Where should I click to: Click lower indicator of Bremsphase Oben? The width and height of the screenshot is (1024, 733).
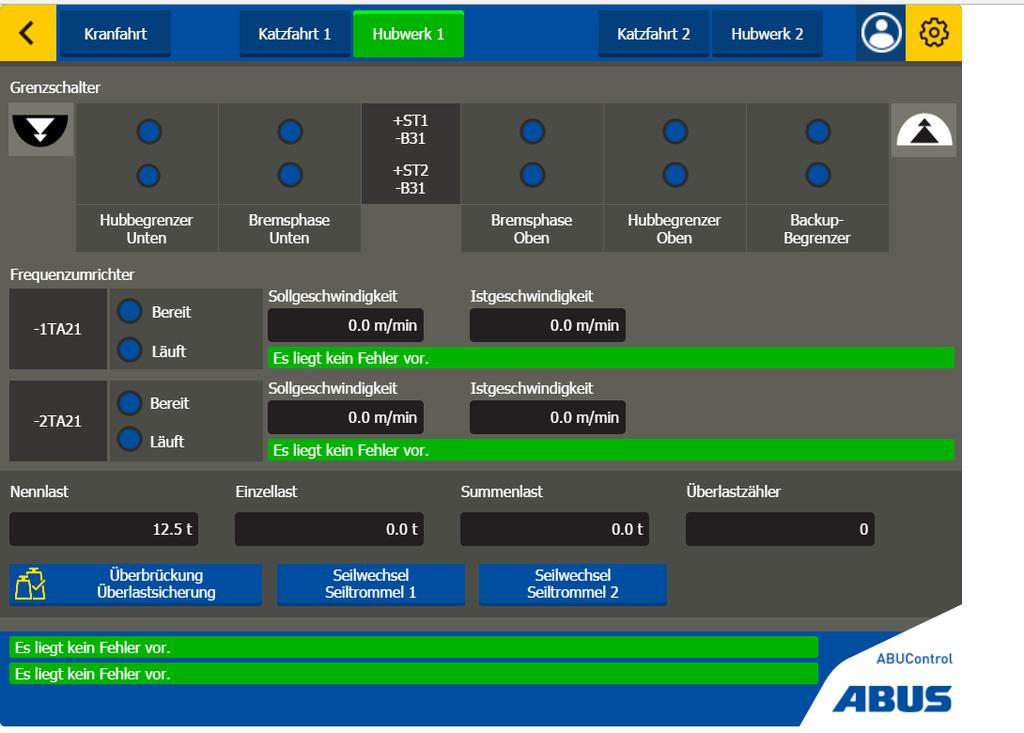pyautogui.click(x=532, y=174)
